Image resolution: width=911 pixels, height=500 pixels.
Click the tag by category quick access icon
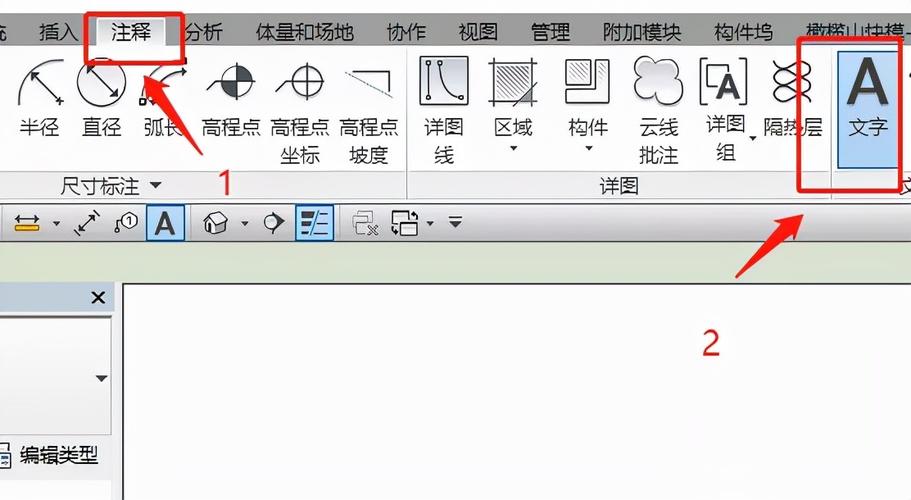[125, 223]
